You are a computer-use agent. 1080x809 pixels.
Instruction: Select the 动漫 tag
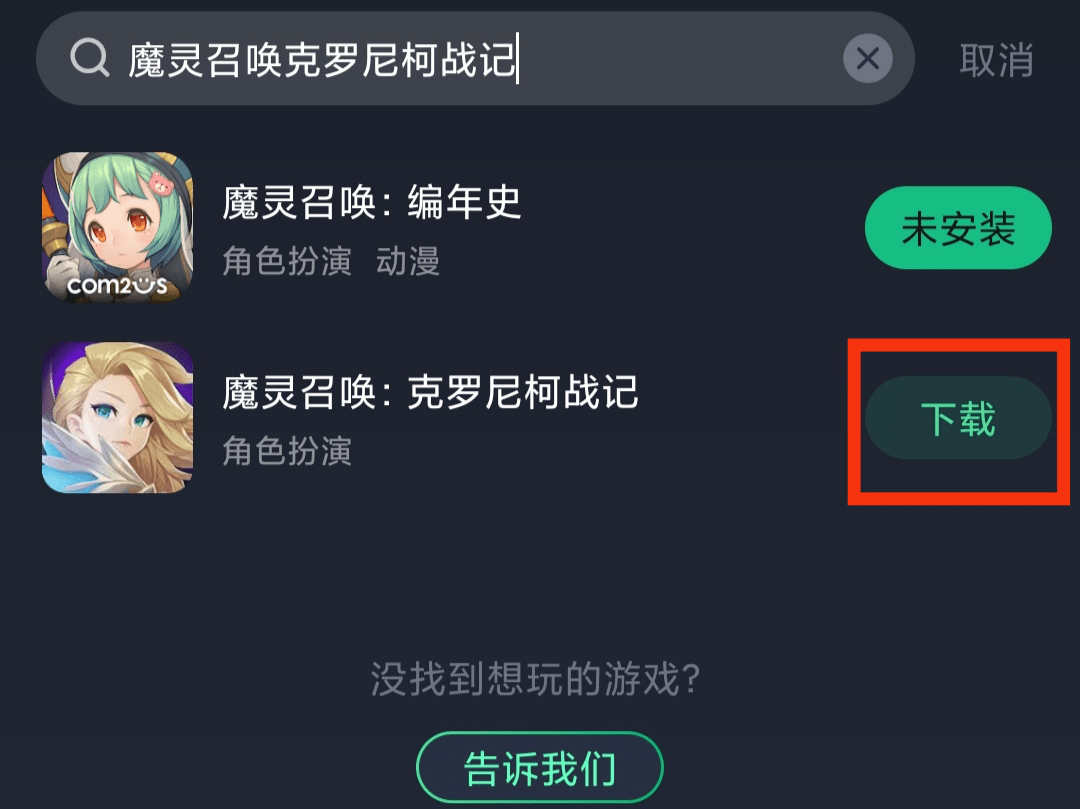point(408,262)
